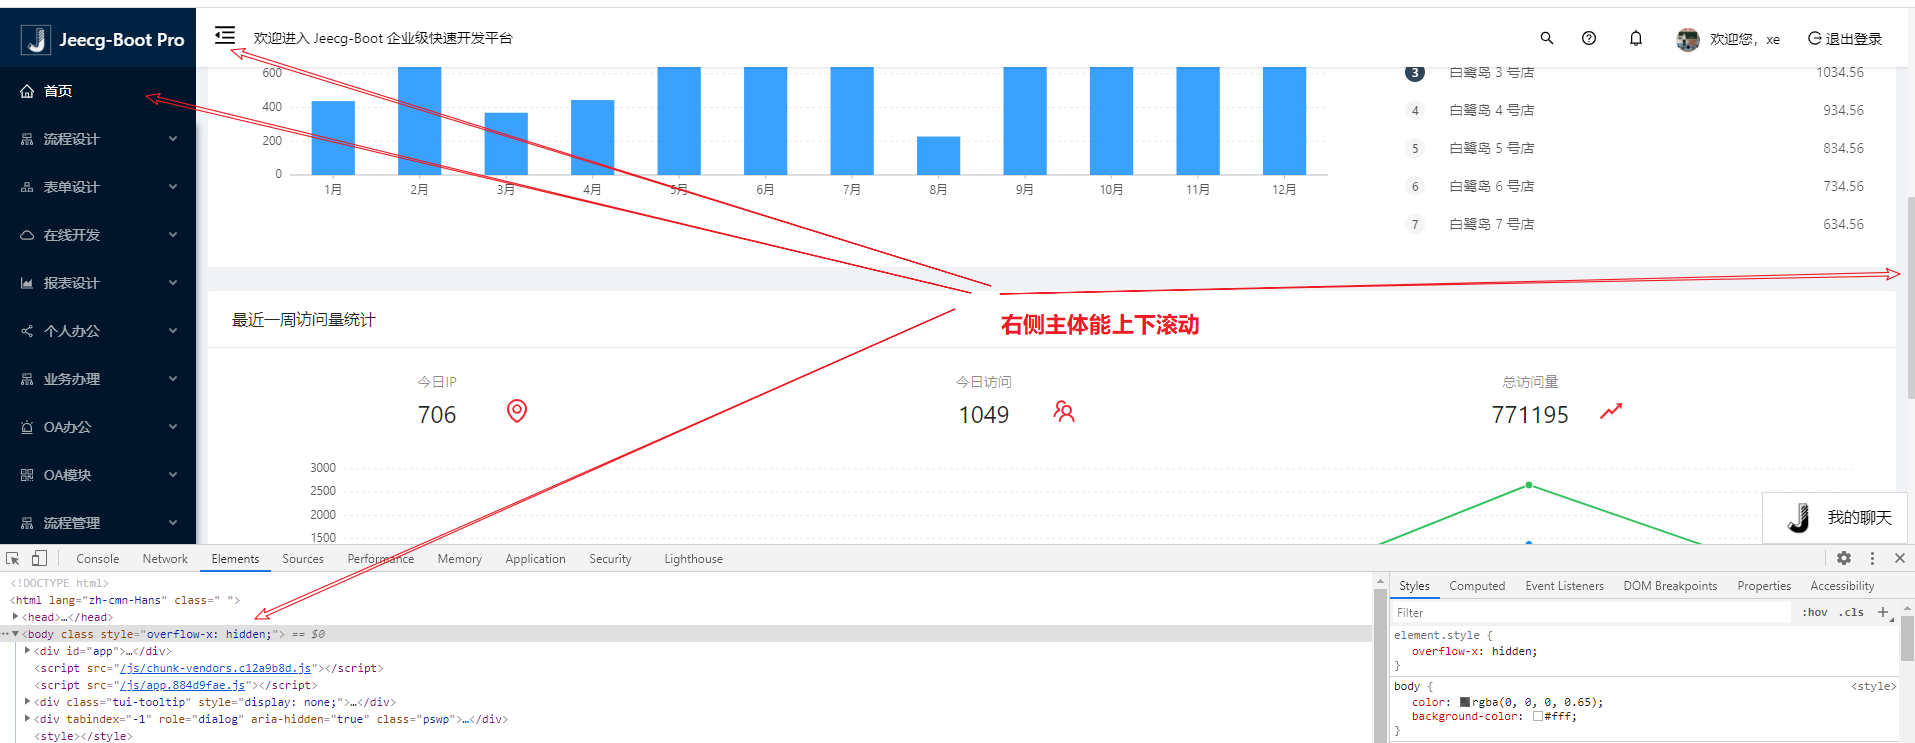Click the main page vertical scrollbar

click(1910, 300)
